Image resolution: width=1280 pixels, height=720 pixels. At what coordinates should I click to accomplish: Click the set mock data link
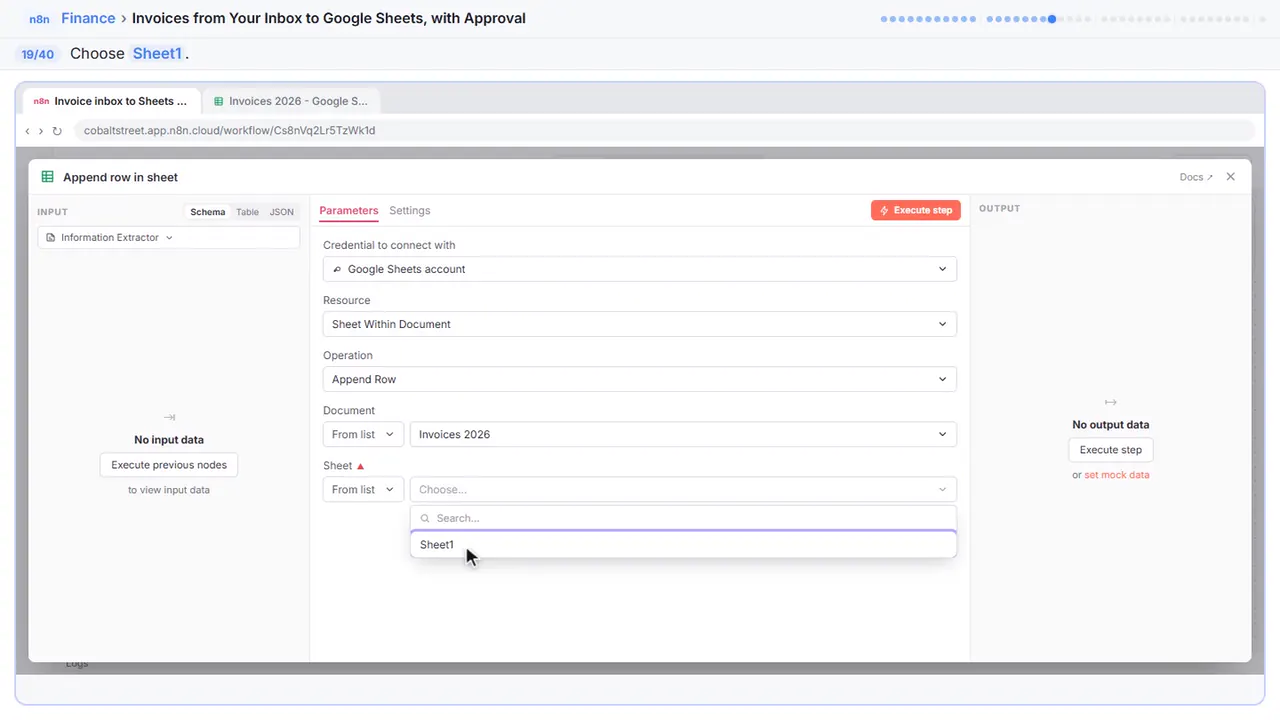point(1117,475)
